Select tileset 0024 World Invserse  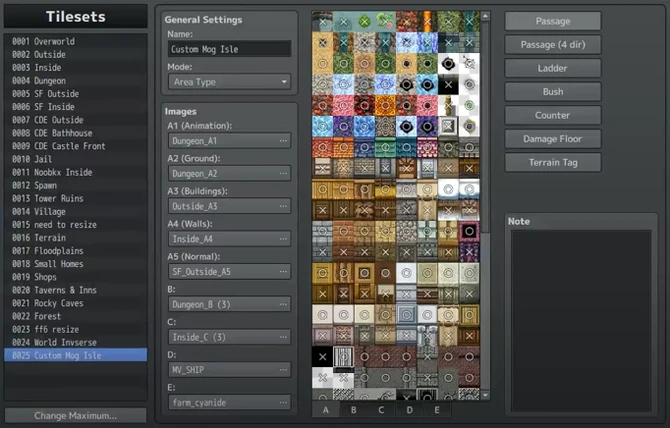click(x=76, y=343)
